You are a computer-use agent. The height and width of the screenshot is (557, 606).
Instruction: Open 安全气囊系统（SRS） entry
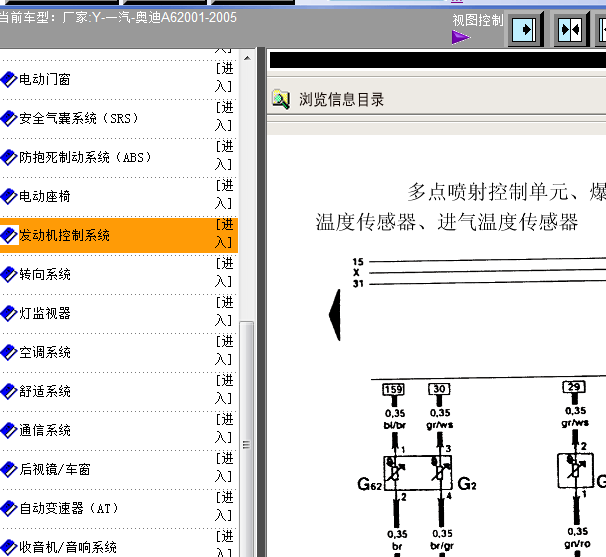point(79,119)
